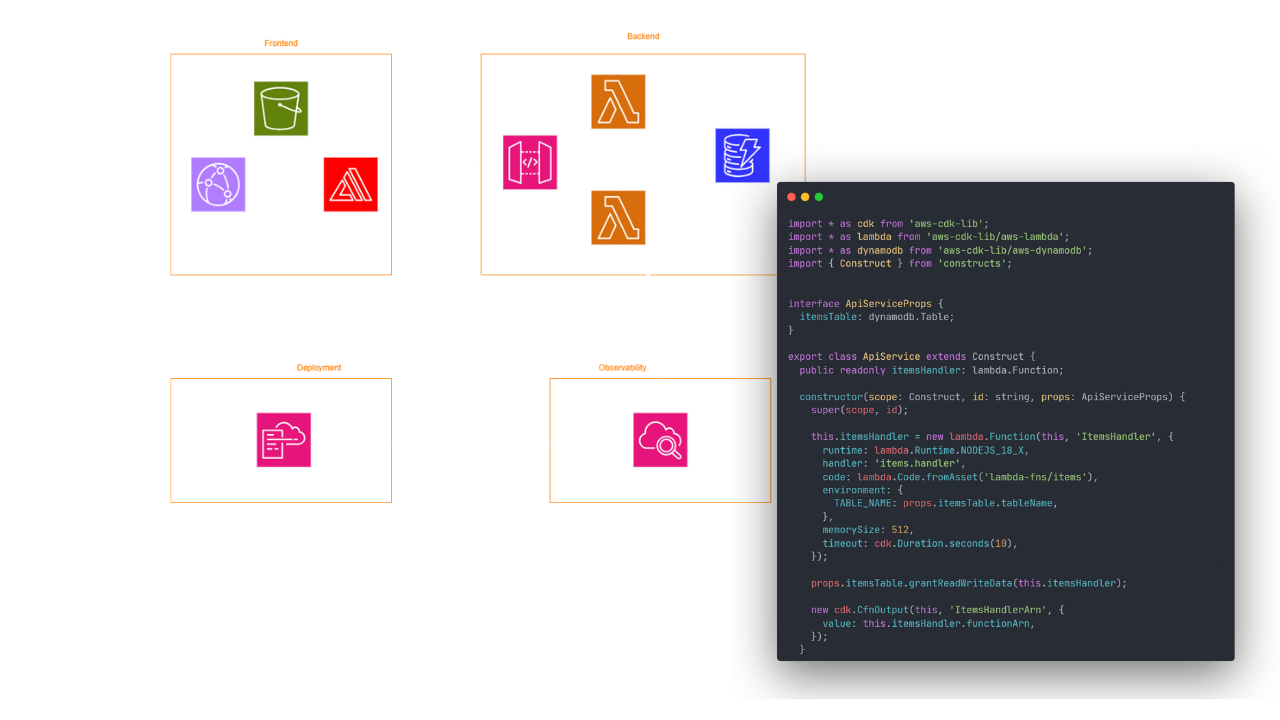The image size is (1280, 720).
Task: Select the red Amplify icon
Action: (x=351, y=184)
